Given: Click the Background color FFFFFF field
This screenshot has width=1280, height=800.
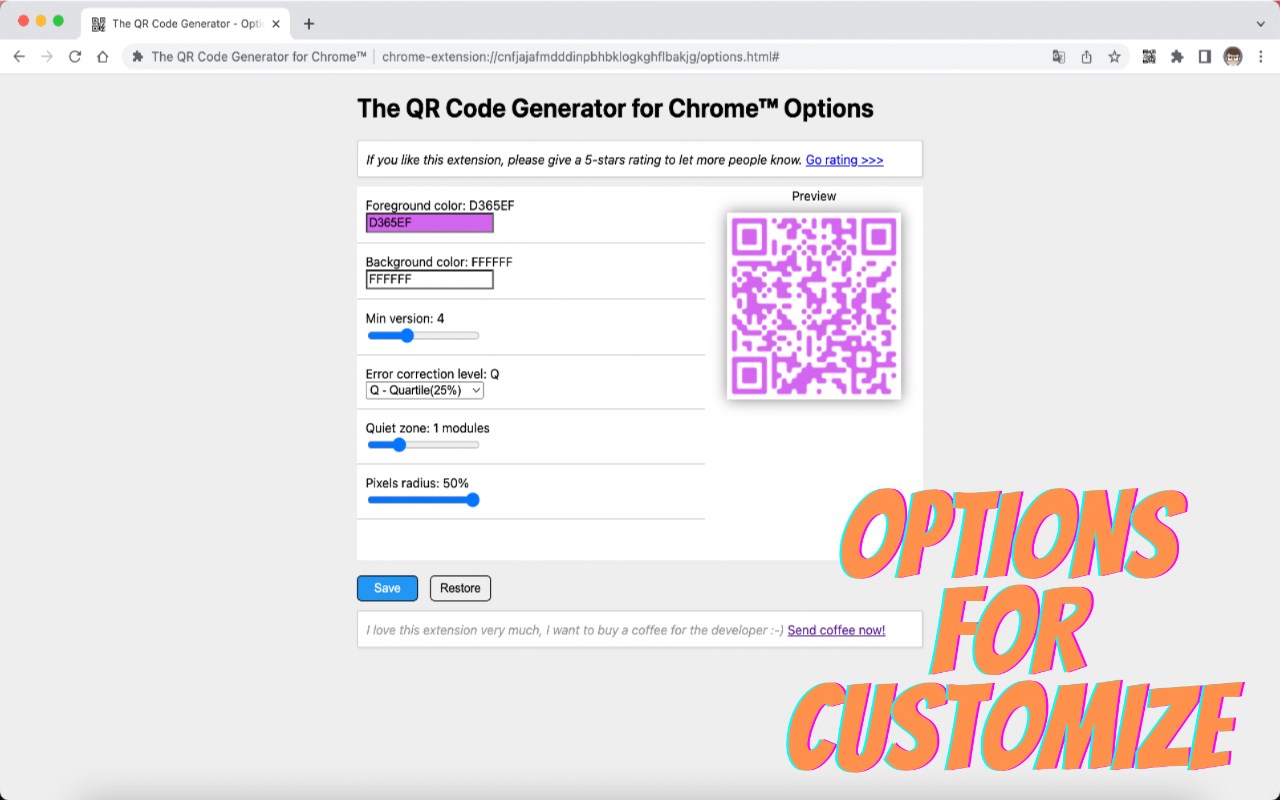Looking at the screenshot, I should 429,279.
